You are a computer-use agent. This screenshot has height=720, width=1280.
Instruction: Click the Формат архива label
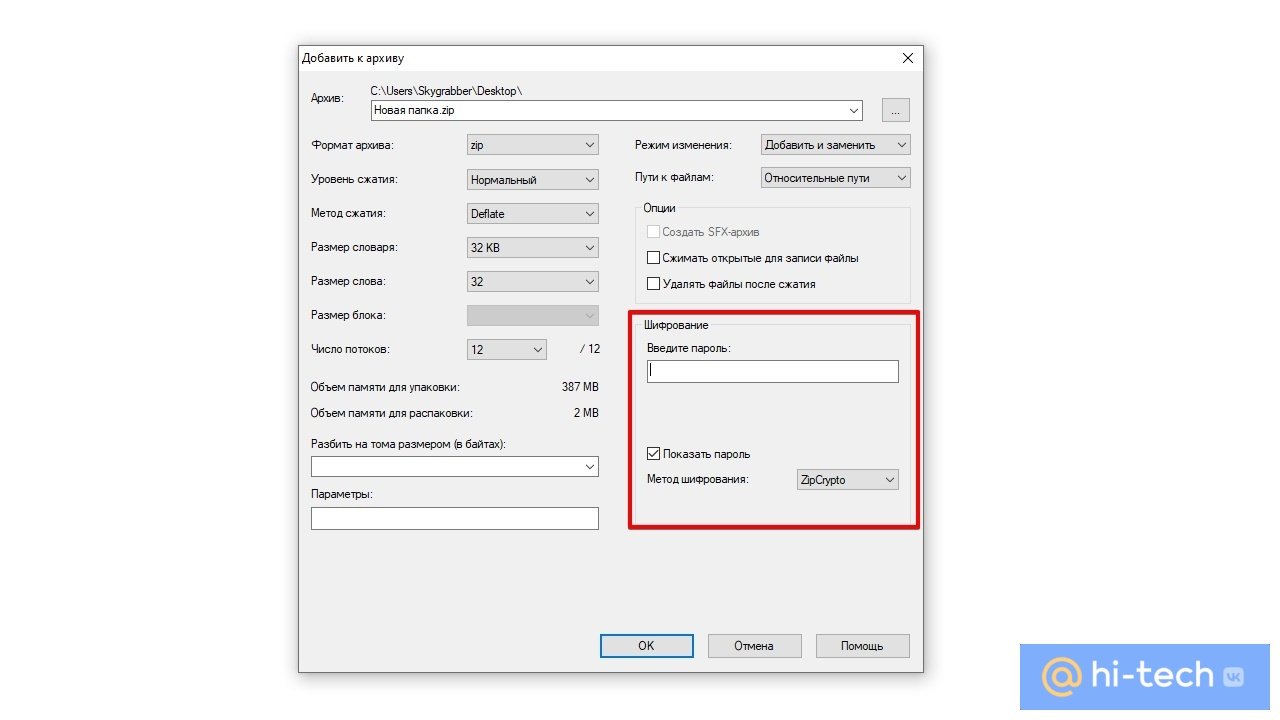[x=353, y=145]
